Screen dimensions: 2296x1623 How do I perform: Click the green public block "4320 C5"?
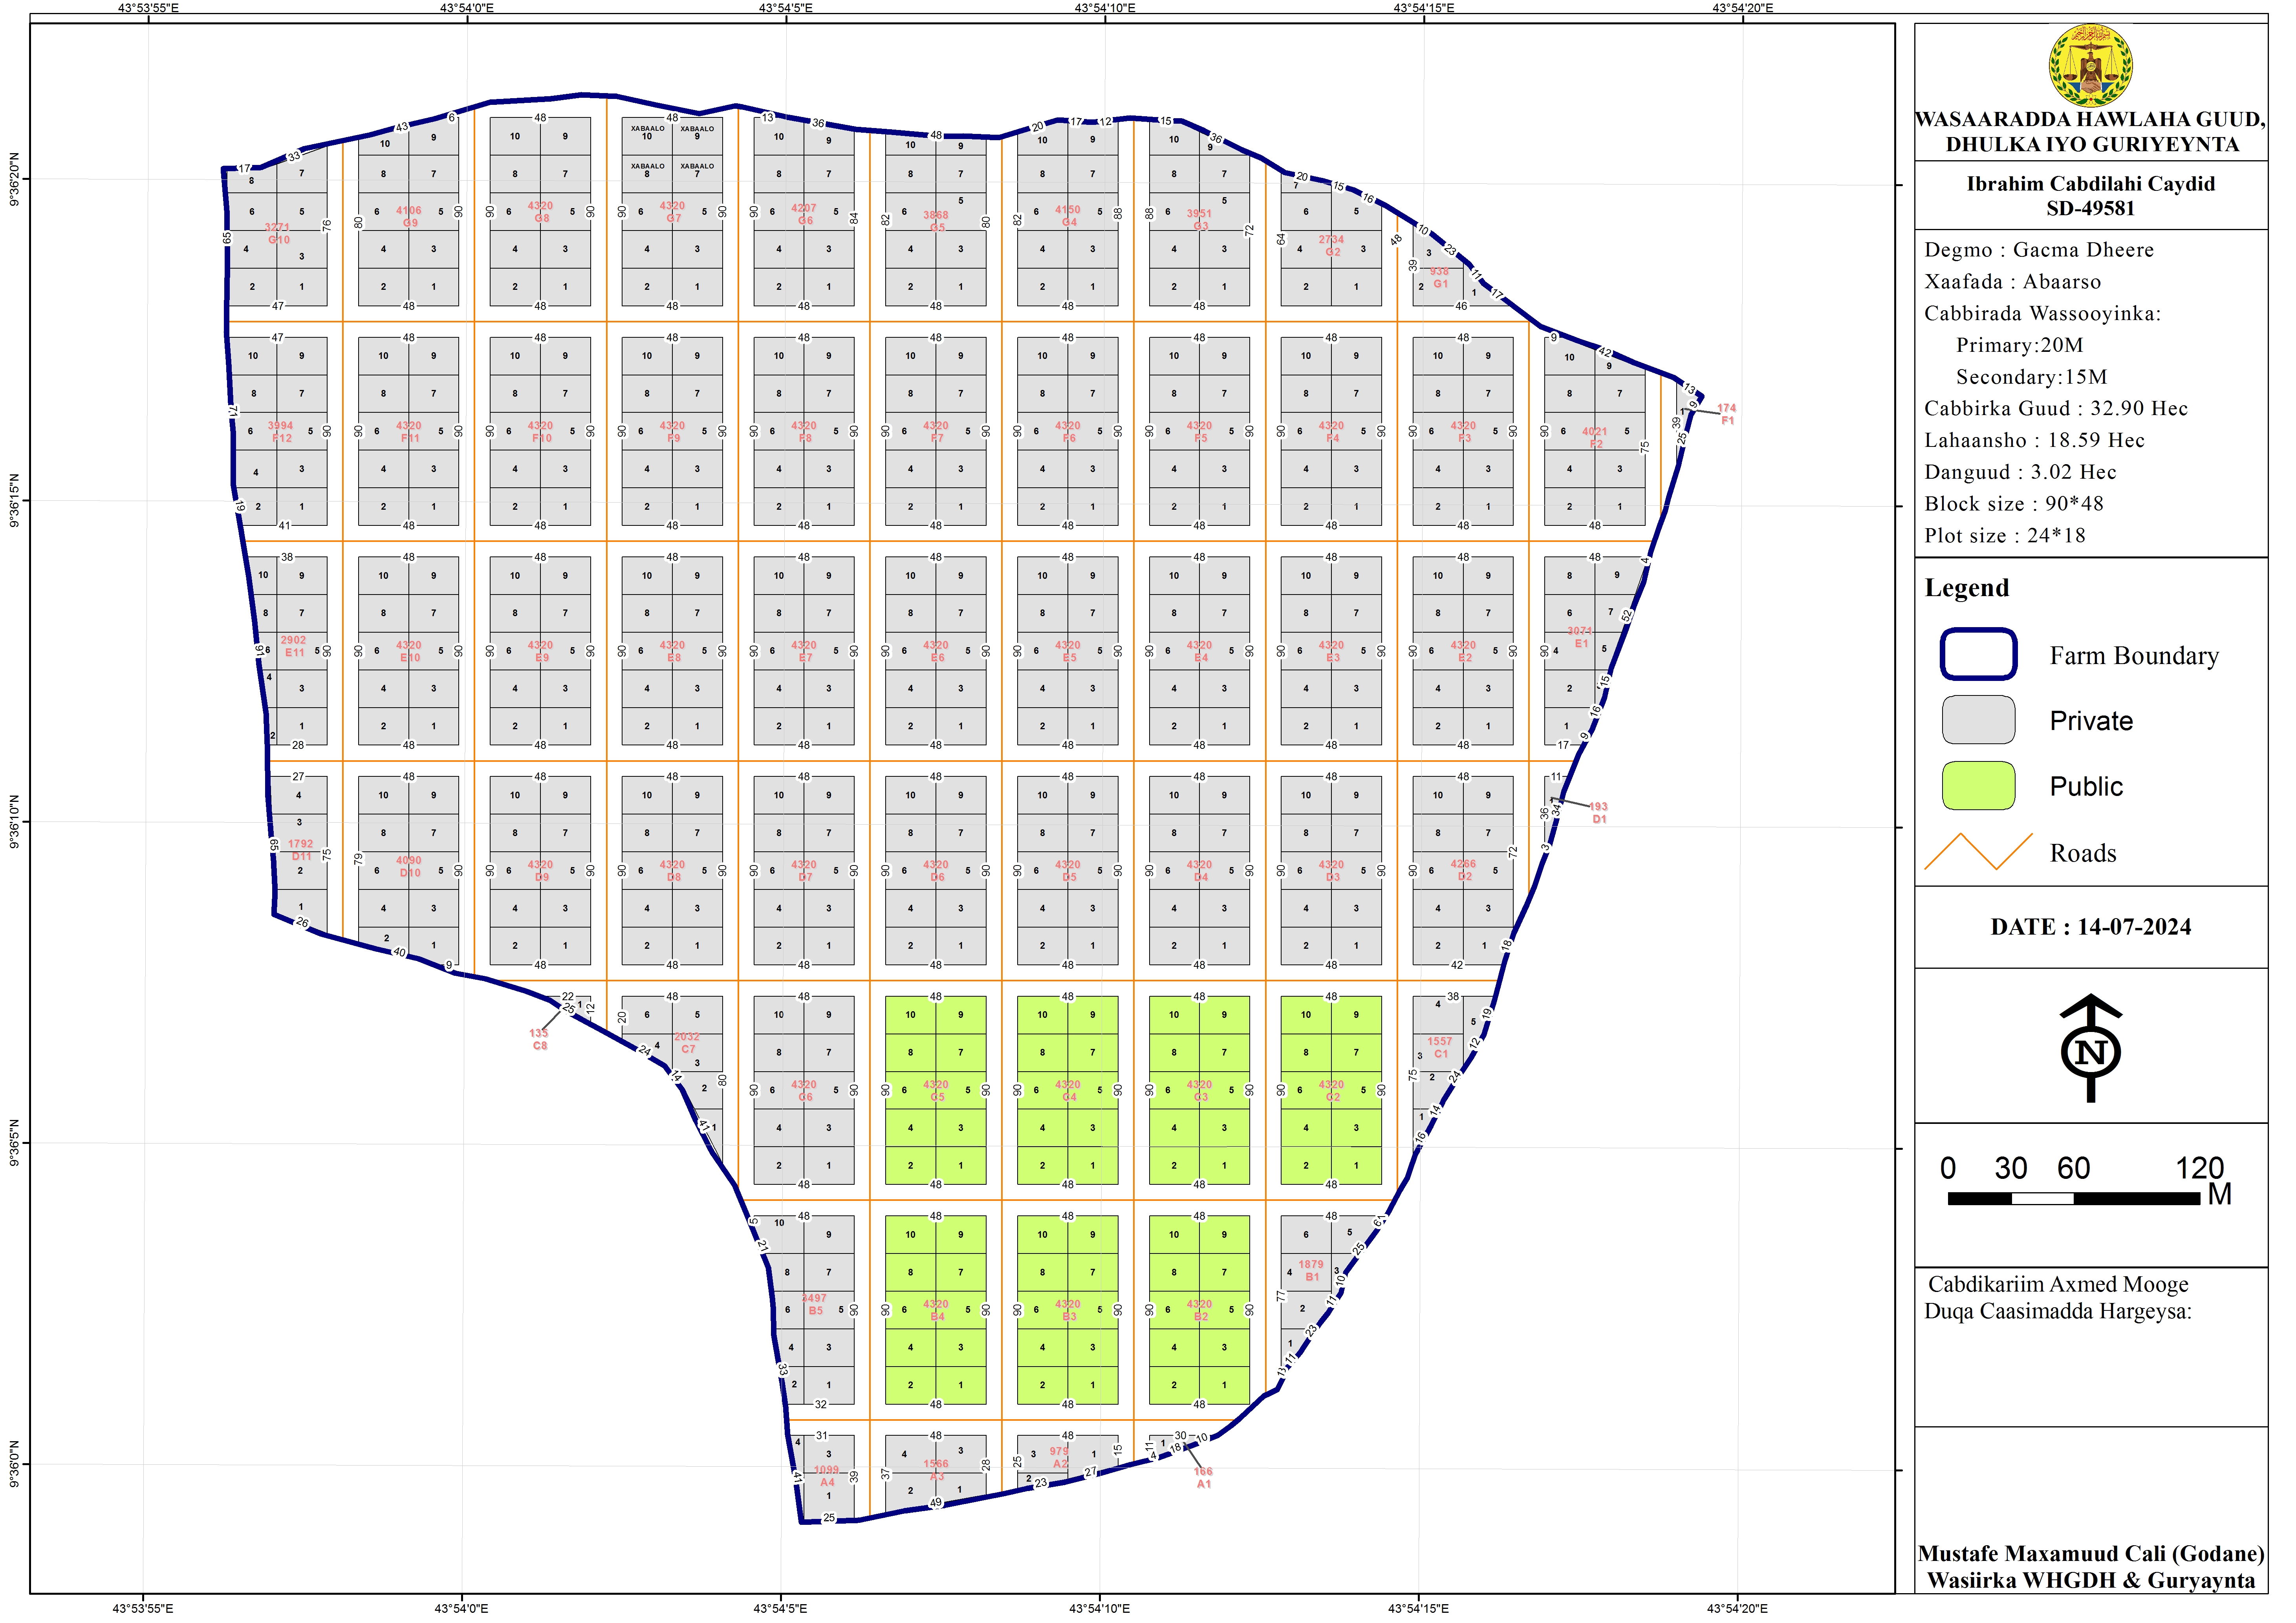tap(936, 1090)
